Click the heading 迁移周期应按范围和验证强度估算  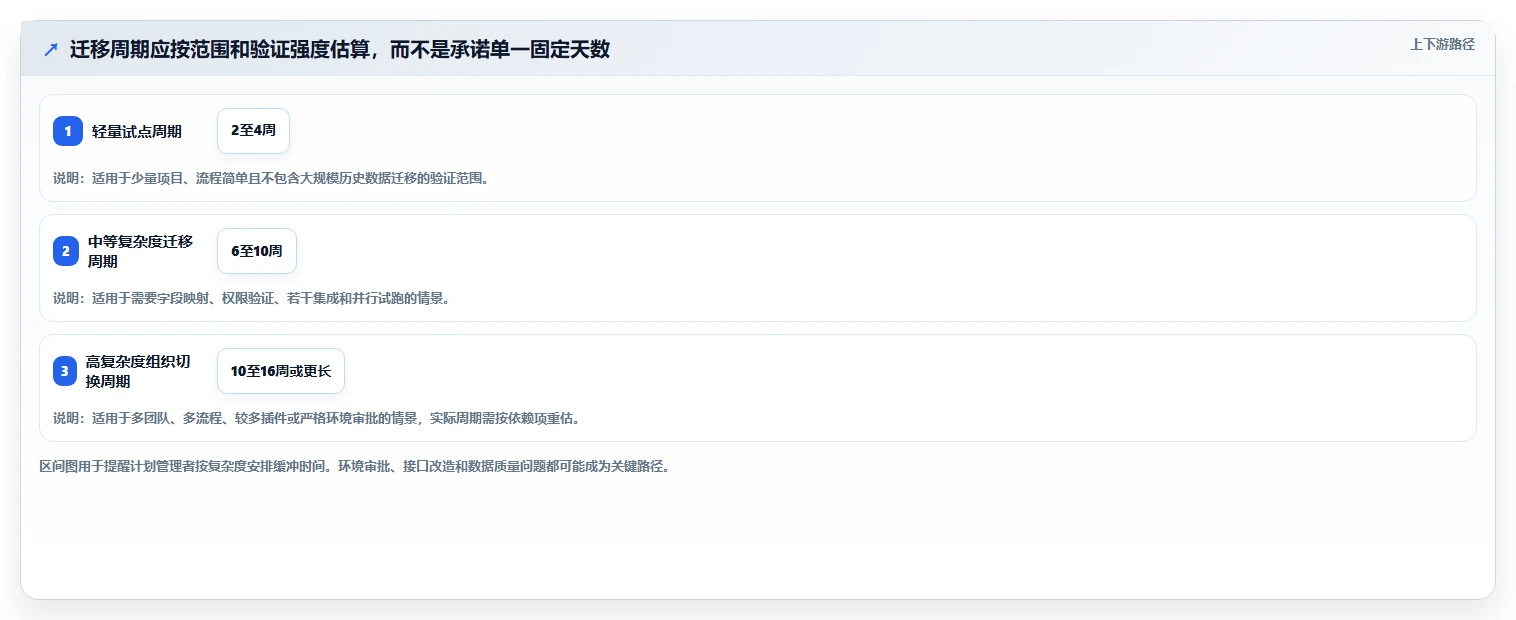[340, 50]
